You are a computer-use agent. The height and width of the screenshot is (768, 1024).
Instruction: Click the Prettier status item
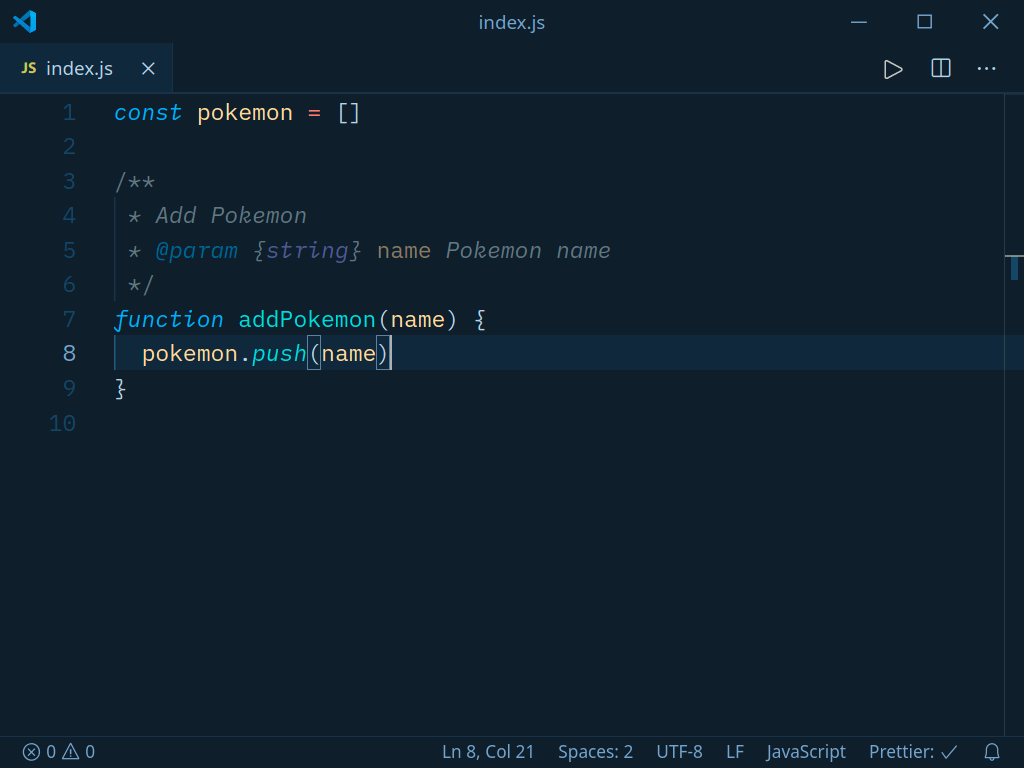coord(913,752)
